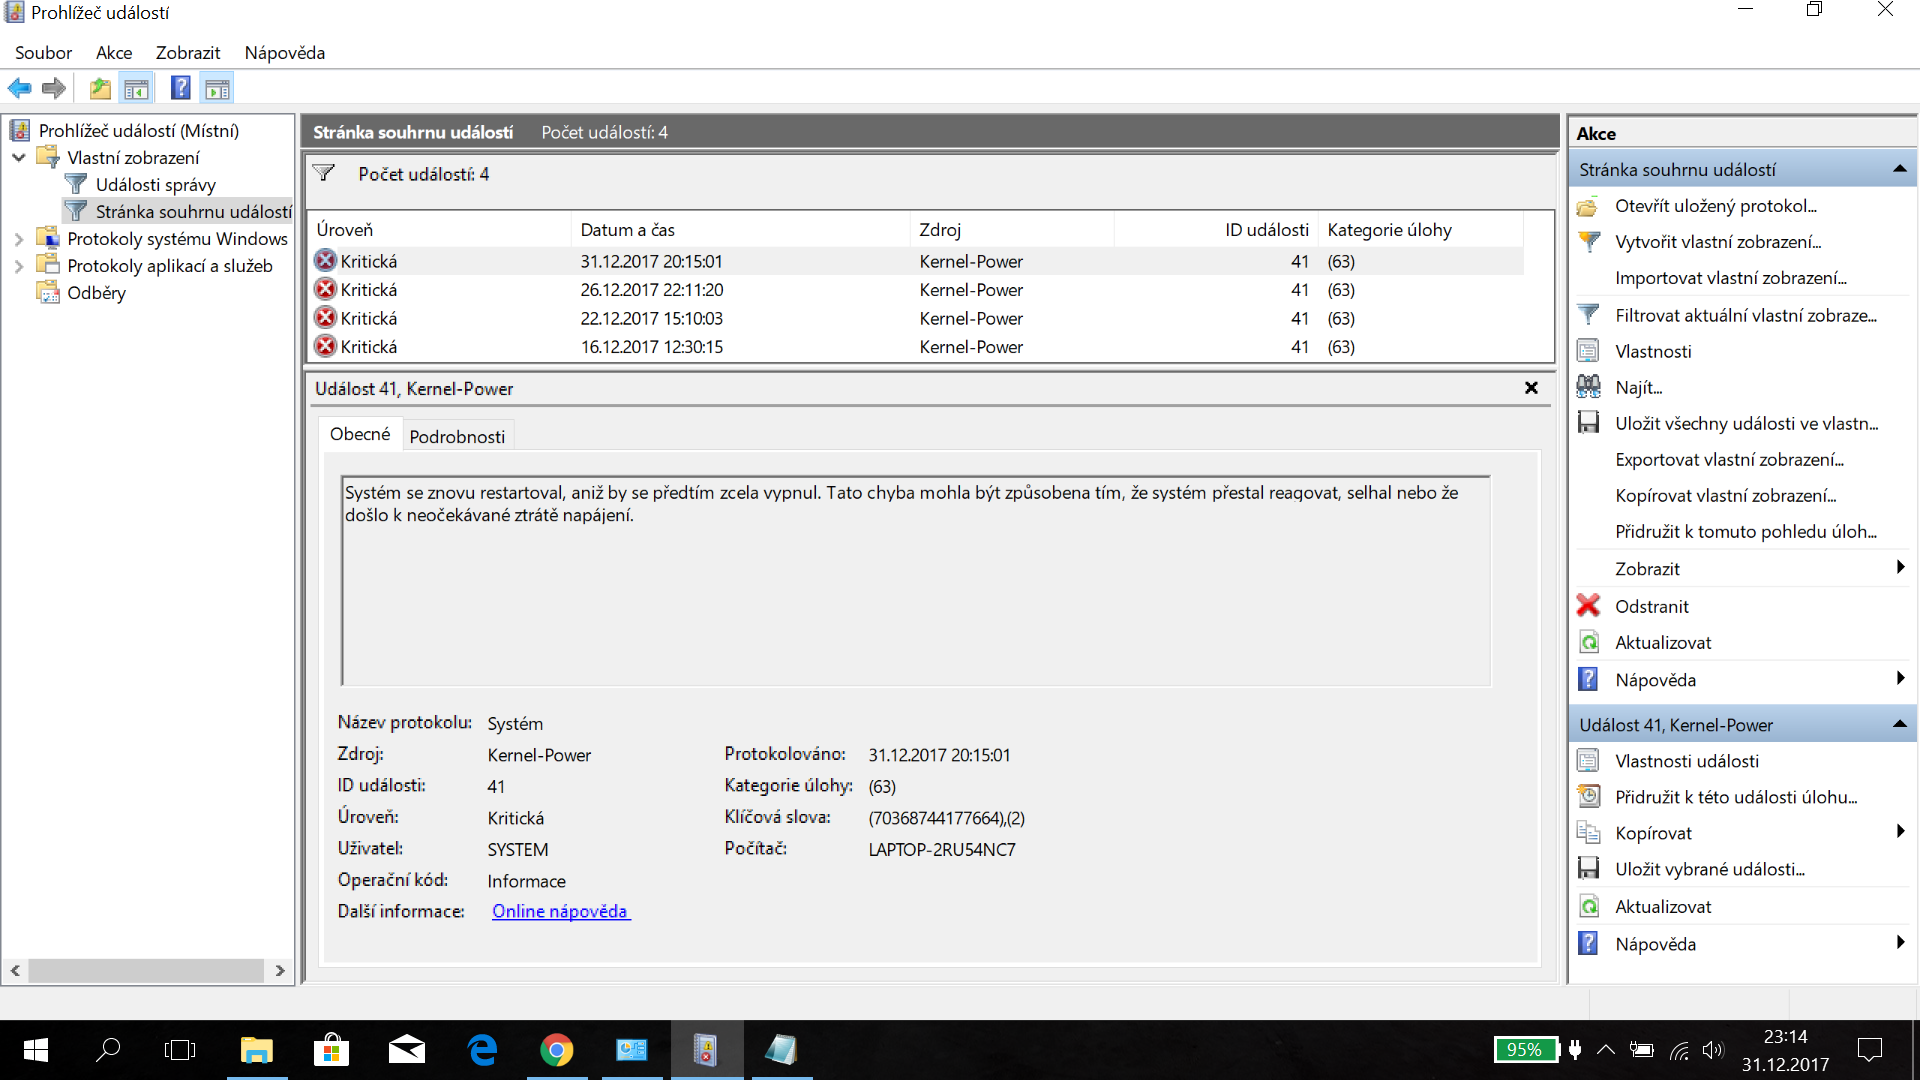Open the Online nápověda link
This screenshot has height=1080, width=1920.
click(559, 911)
